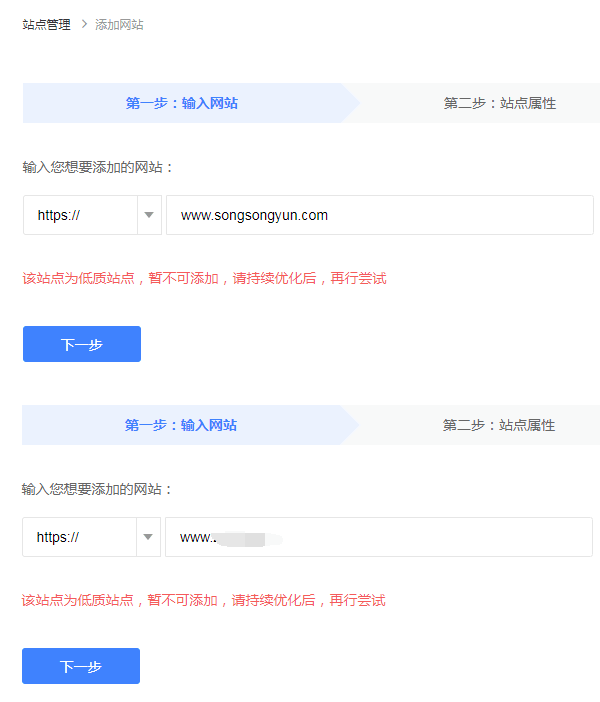
Task: Open the protocol dropdown beside www.songsongyun.com
Action: (92, 215)
